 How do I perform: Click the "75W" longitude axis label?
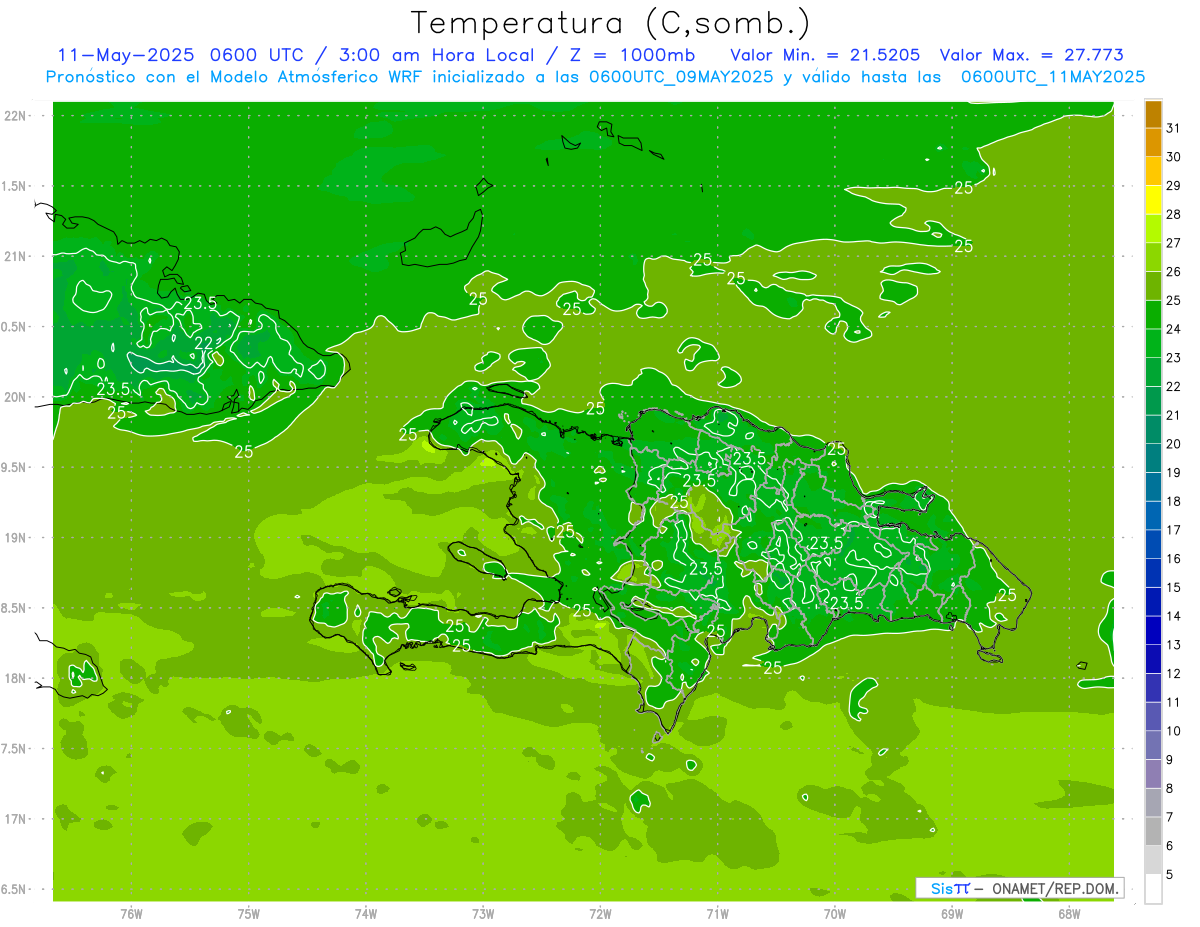249,914
